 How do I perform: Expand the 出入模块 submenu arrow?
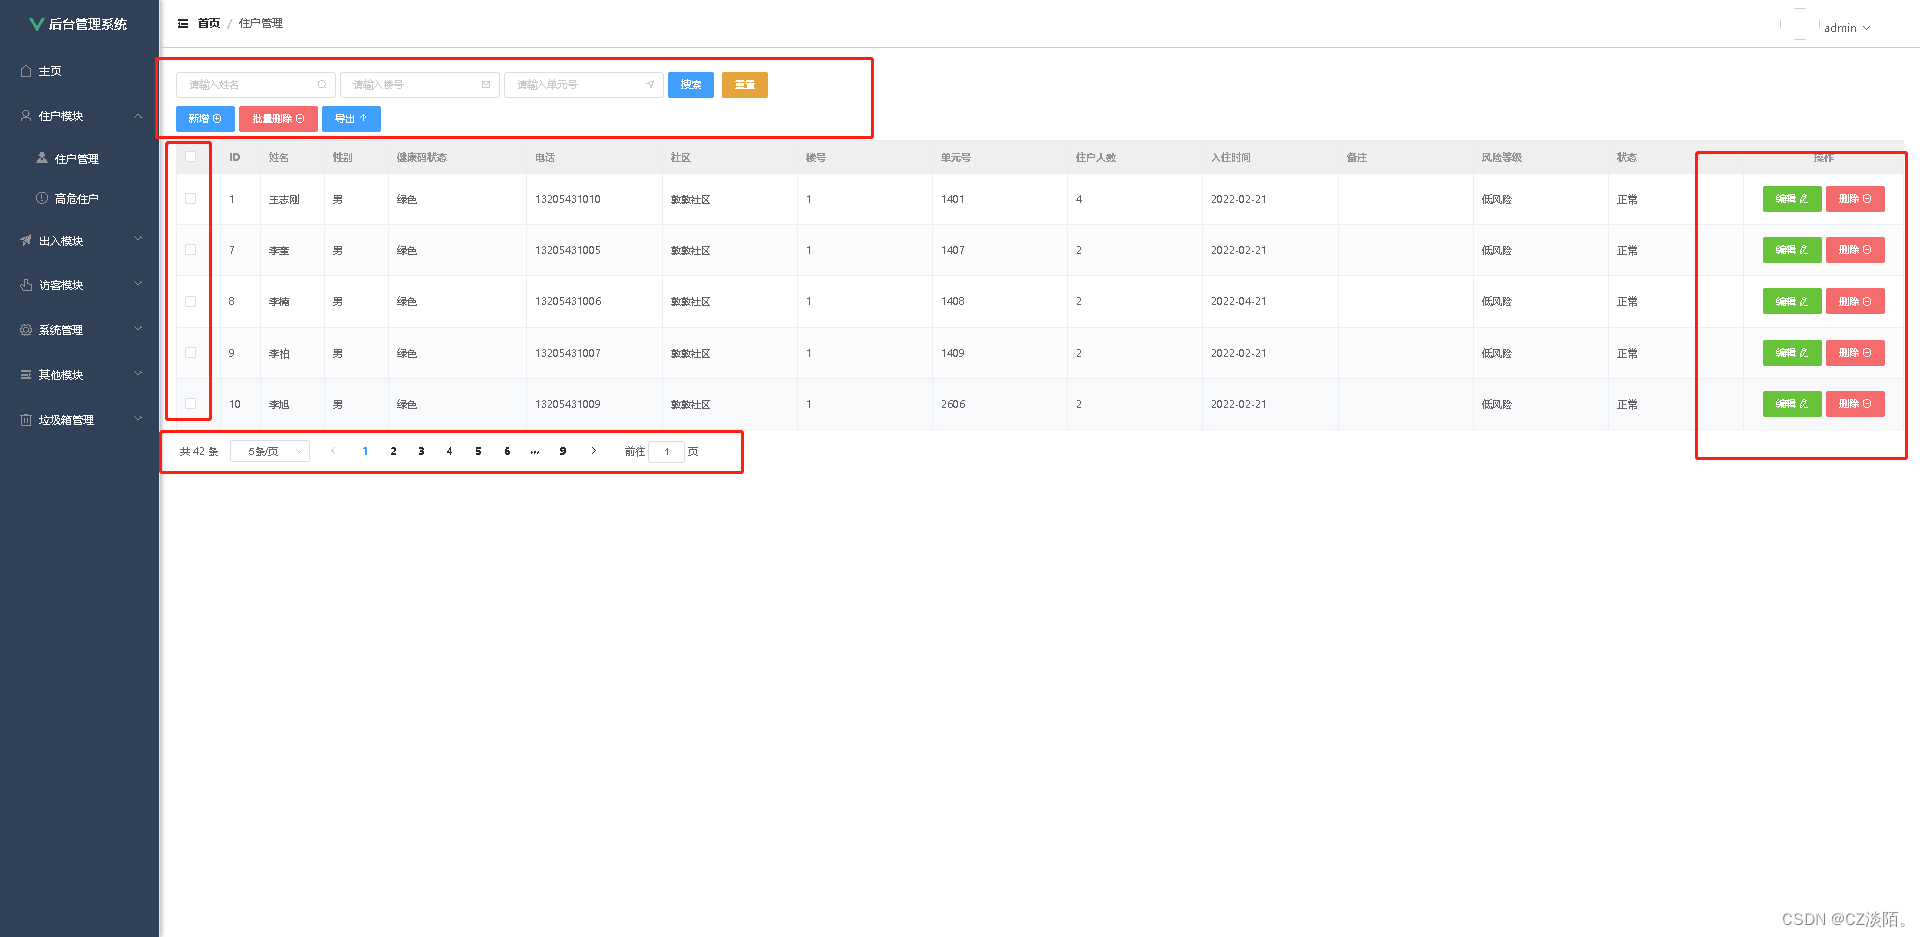click(x=138, y=239)
